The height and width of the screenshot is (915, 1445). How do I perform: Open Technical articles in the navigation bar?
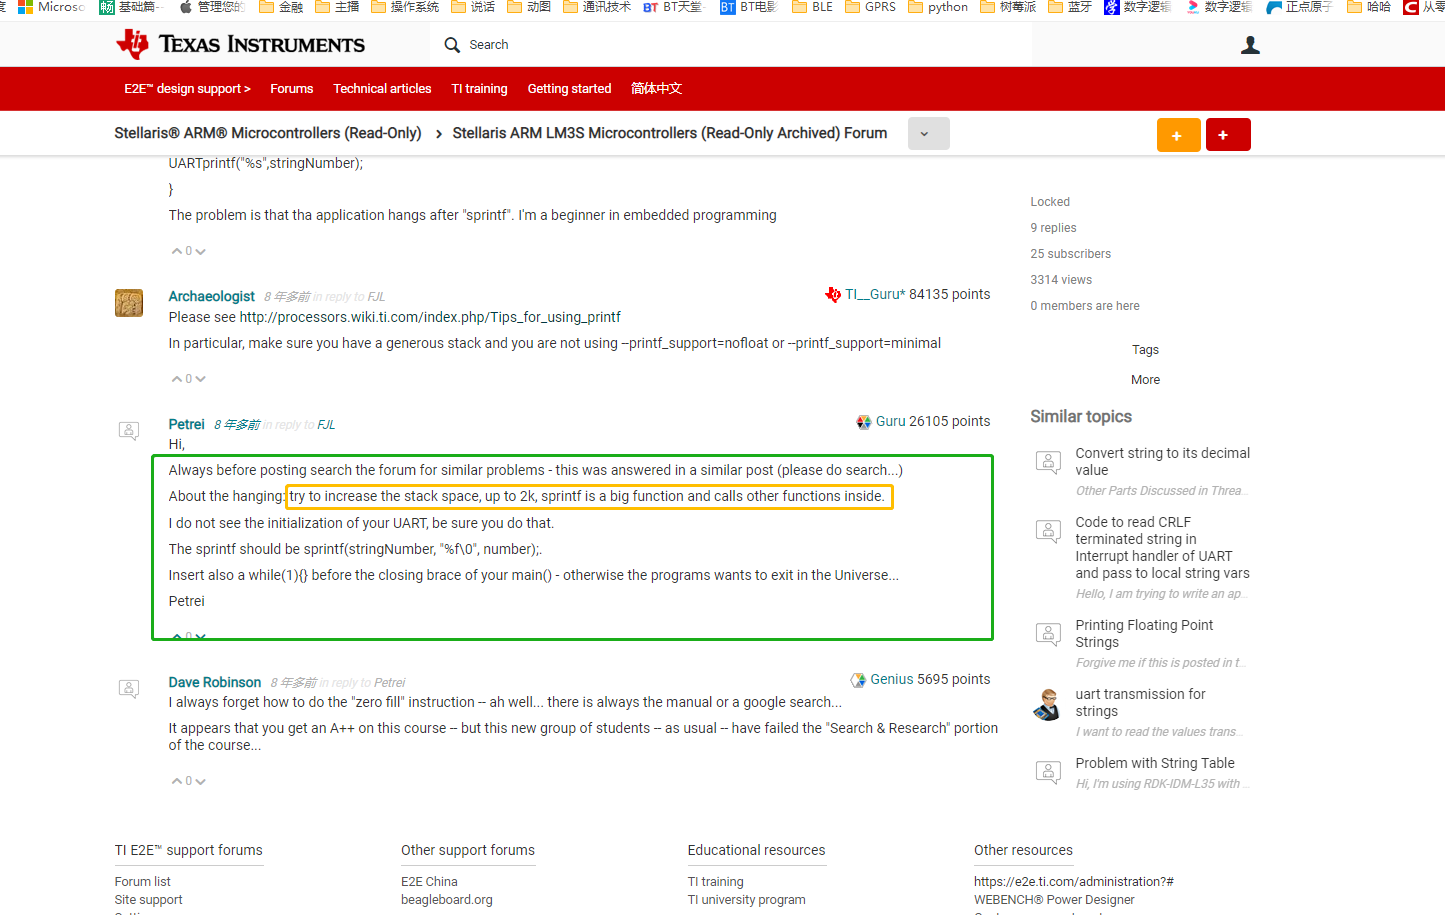382,89
